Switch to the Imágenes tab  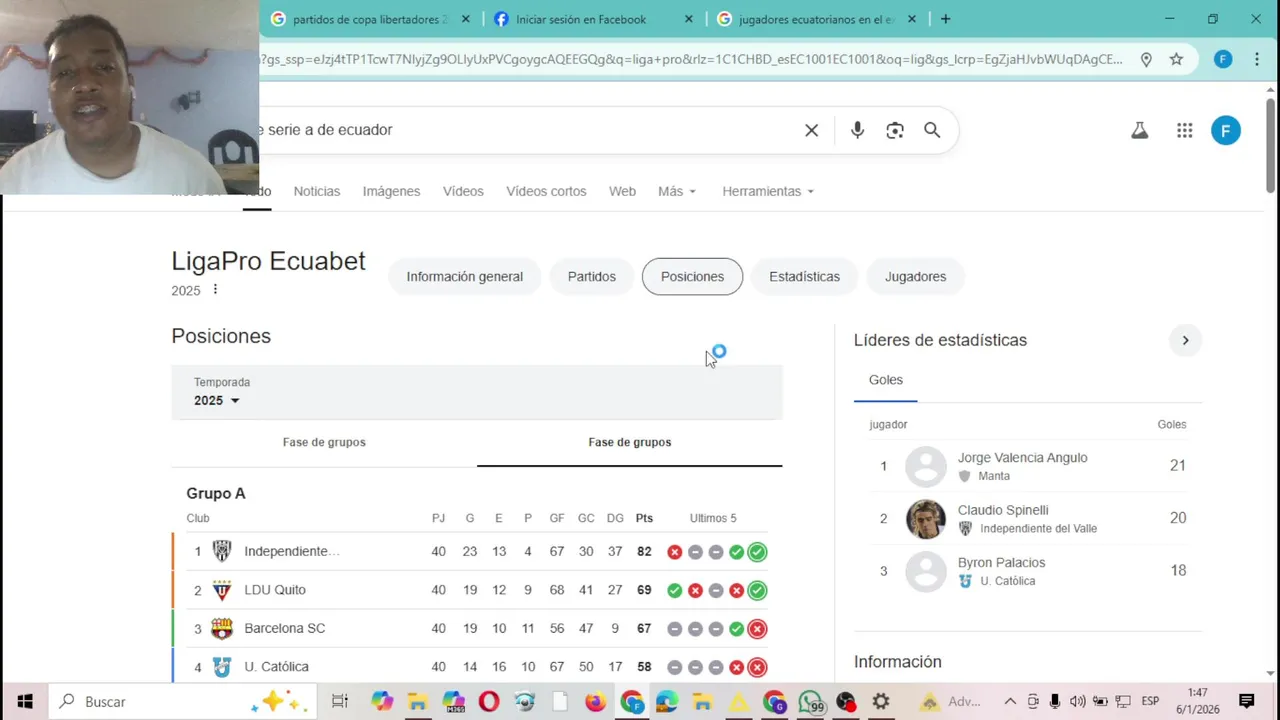click(391, 191)
